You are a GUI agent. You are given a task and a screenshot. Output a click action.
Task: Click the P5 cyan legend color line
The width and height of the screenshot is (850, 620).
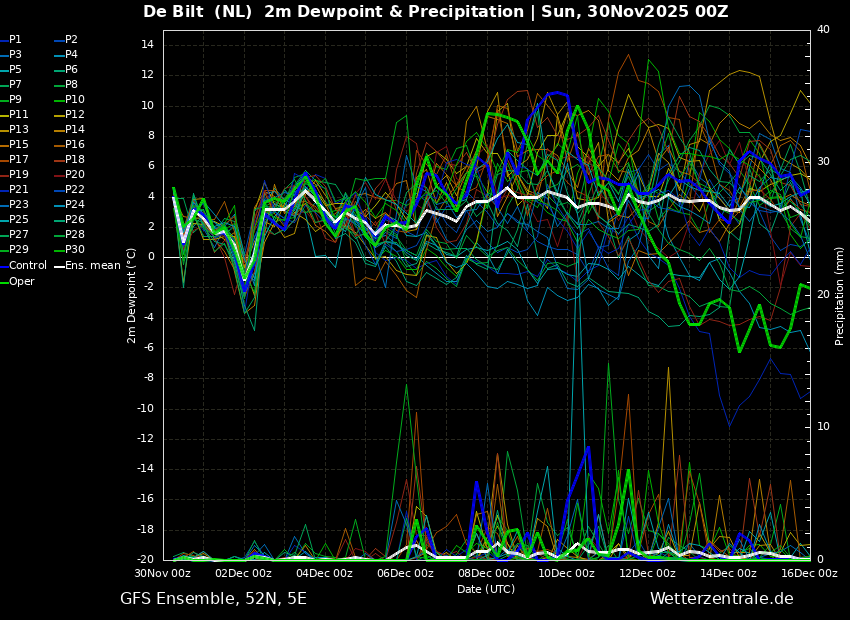[x=4, y=70]
